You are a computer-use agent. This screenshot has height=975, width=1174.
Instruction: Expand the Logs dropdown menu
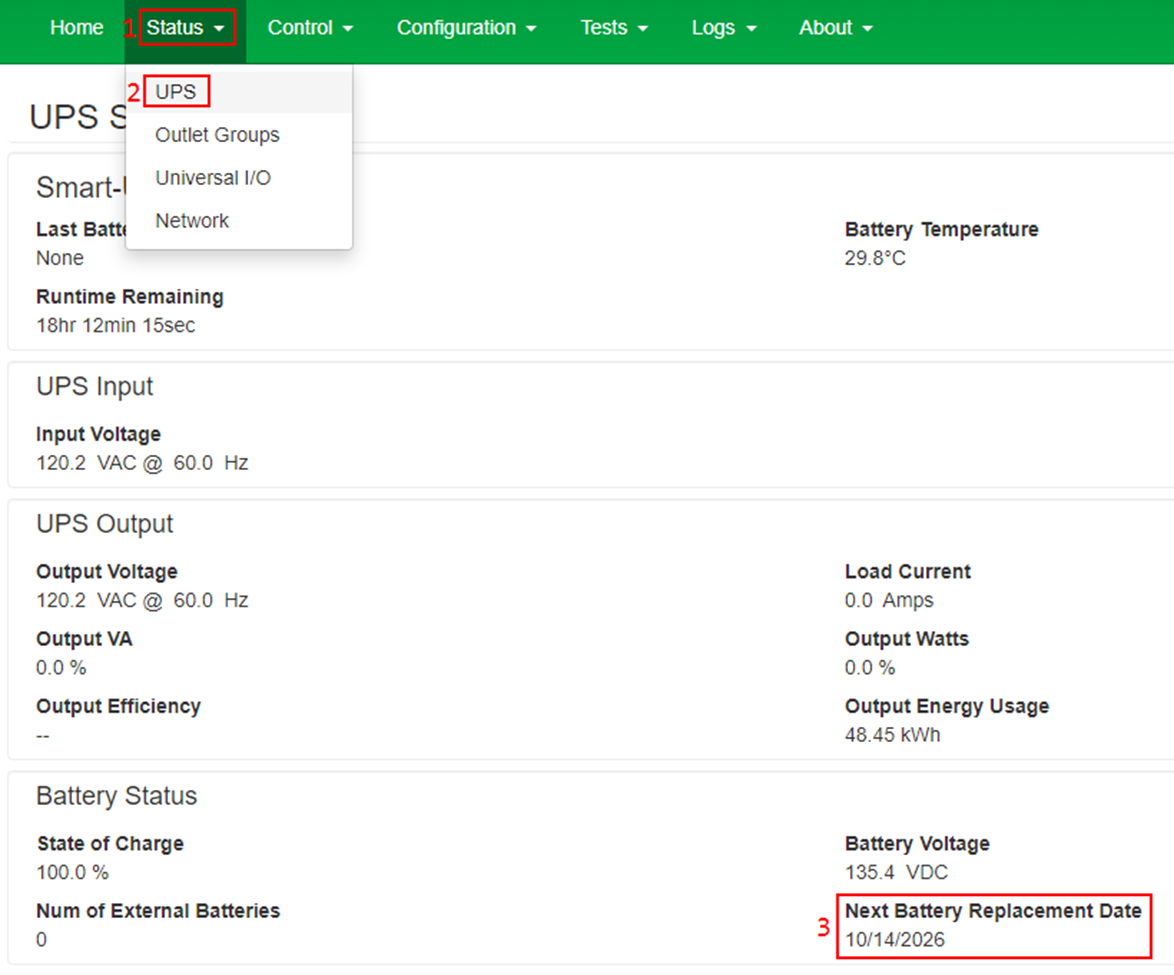click(724, 28)
